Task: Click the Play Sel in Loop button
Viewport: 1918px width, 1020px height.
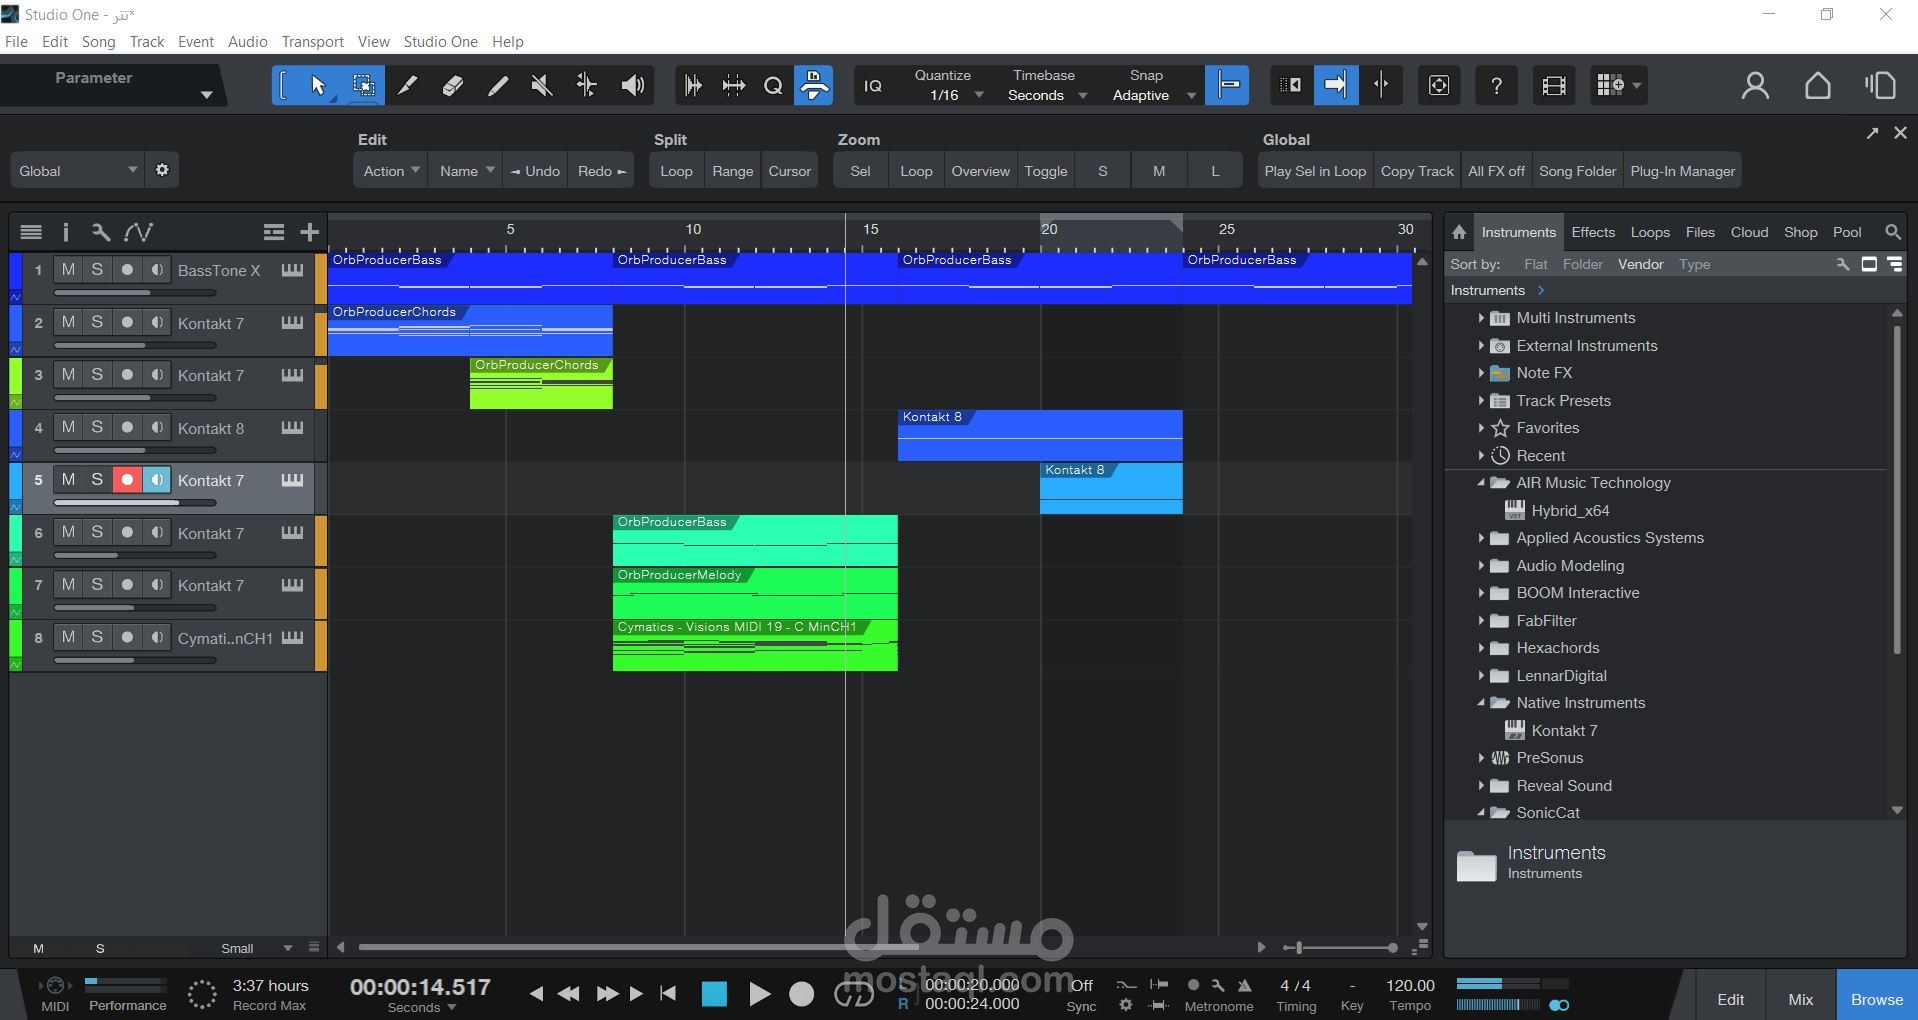Action: tap(1315, 170)
